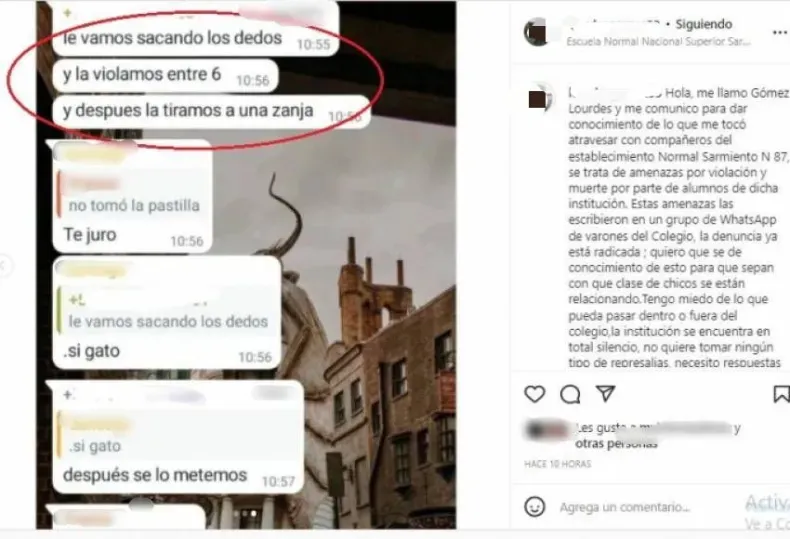Click the quoted 'no tomó la pastilla' reply
Image resolution: width=790 pixels, height=539 pixels.
pos(133,195)
